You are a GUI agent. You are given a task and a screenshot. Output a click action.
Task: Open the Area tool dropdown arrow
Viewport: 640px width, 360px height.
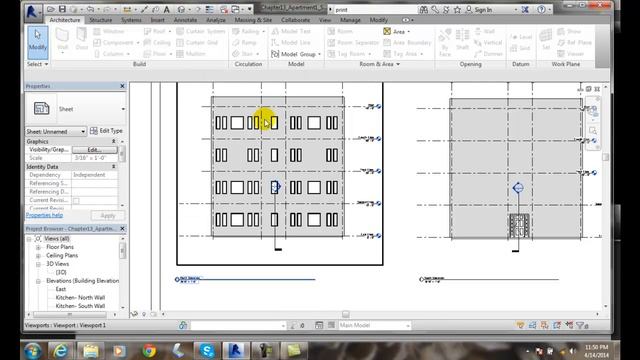coord(409,31)
